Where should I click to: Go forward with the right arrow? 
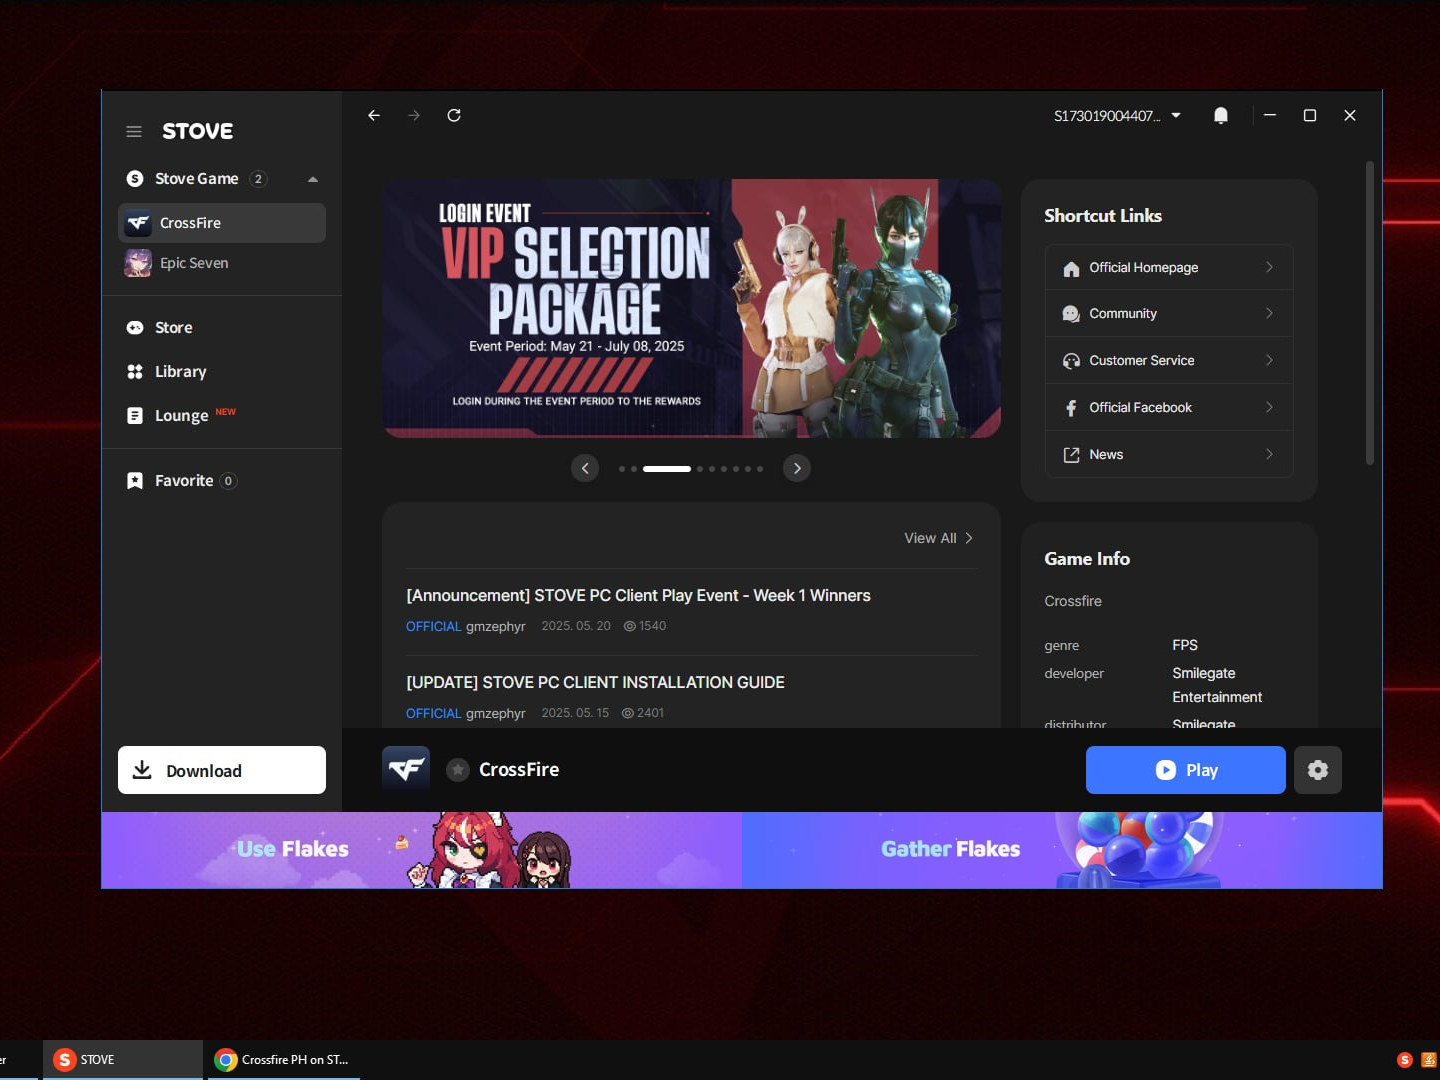414,115
